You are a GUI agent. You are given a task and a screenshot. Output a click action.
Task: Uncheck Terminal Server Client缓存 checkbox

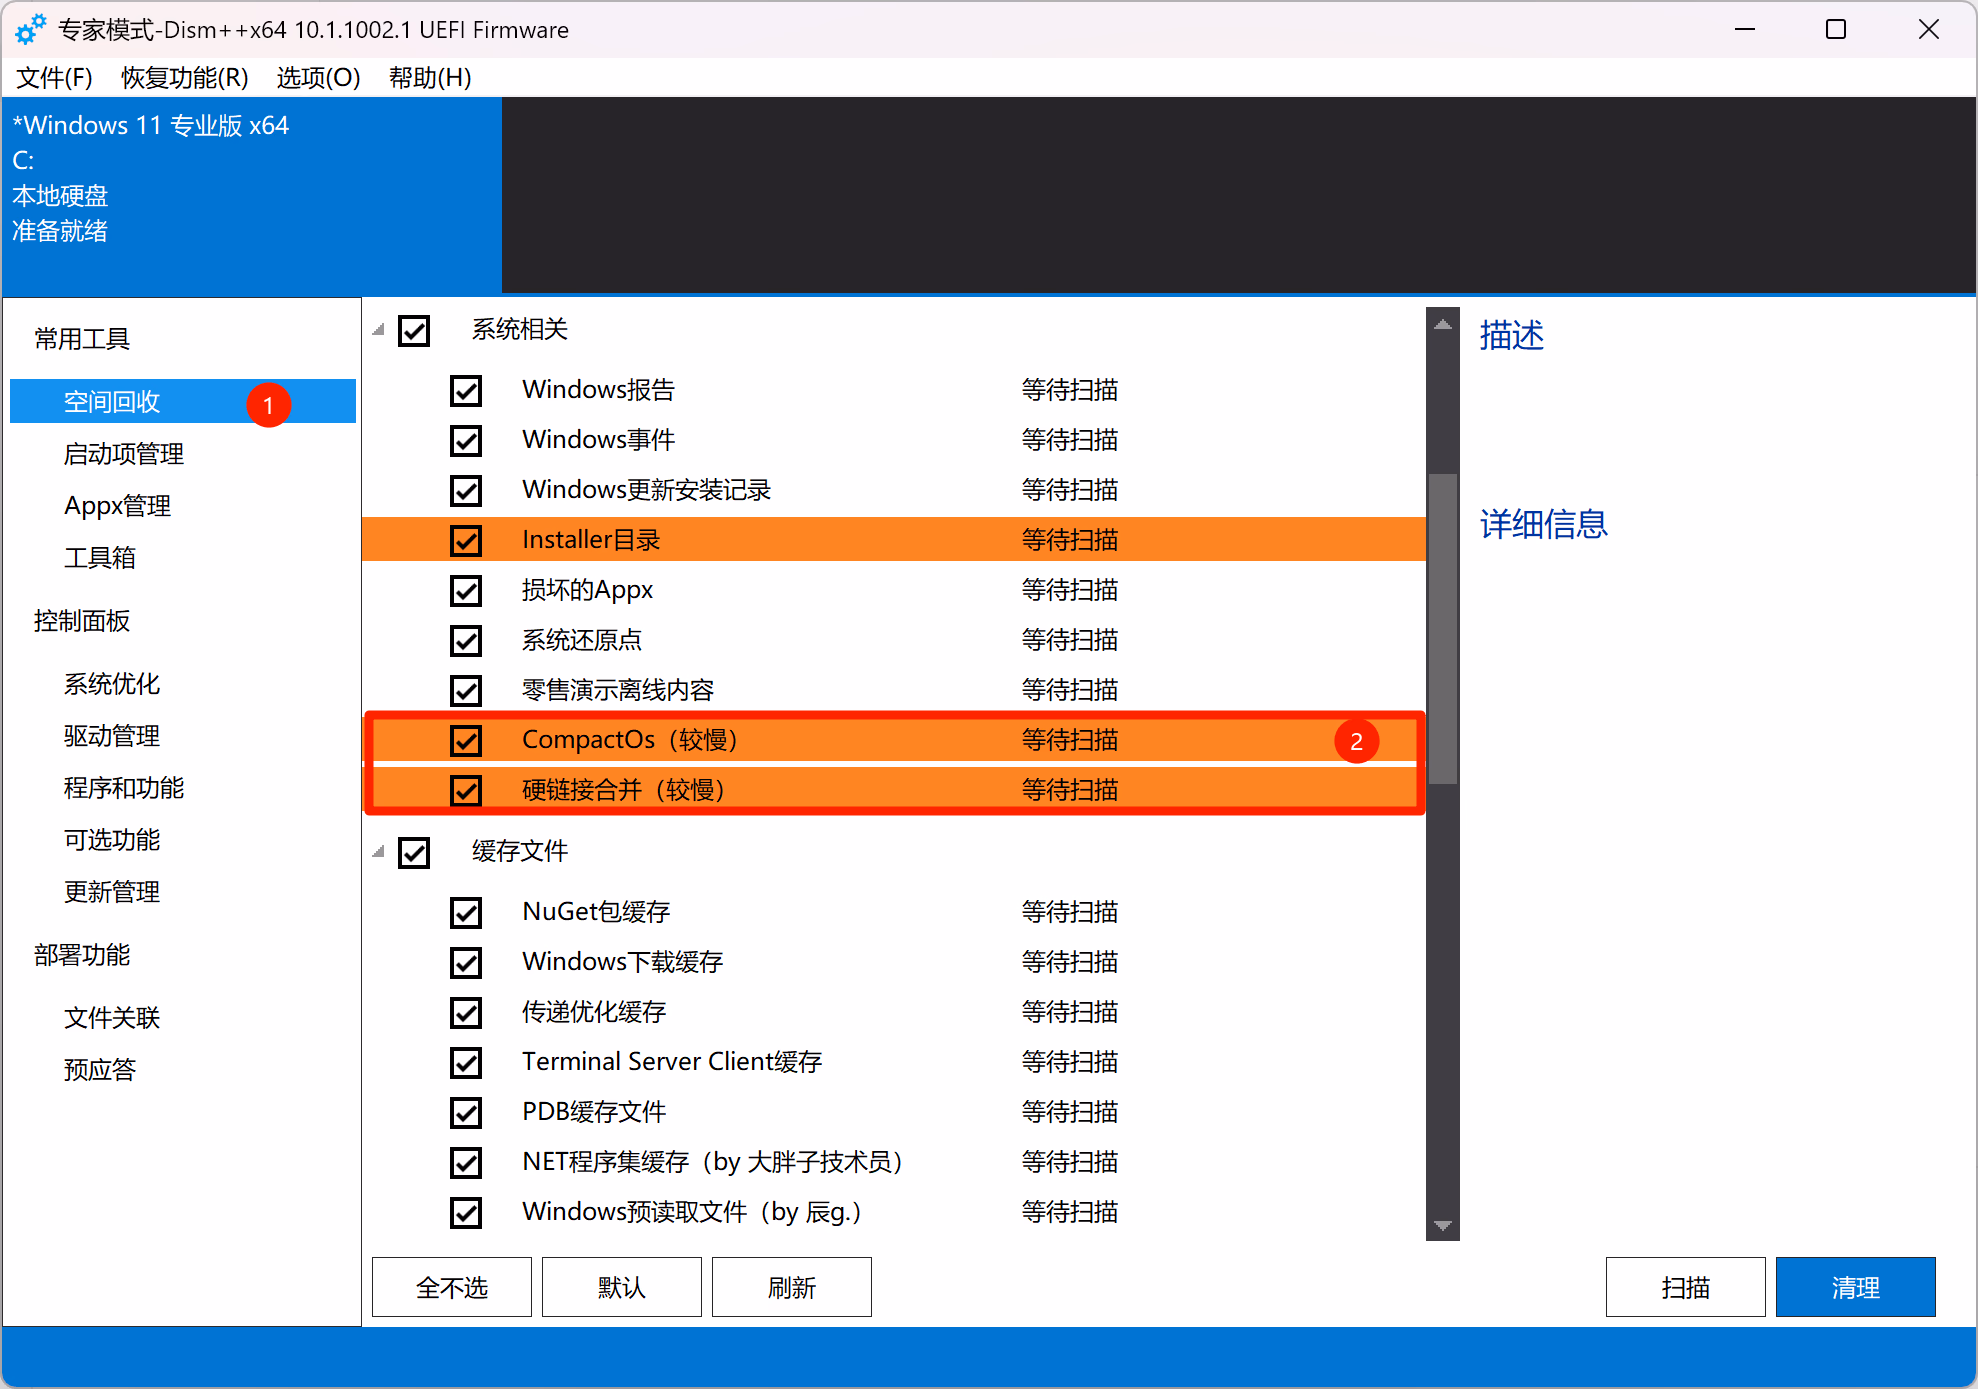click(466, 1063)
